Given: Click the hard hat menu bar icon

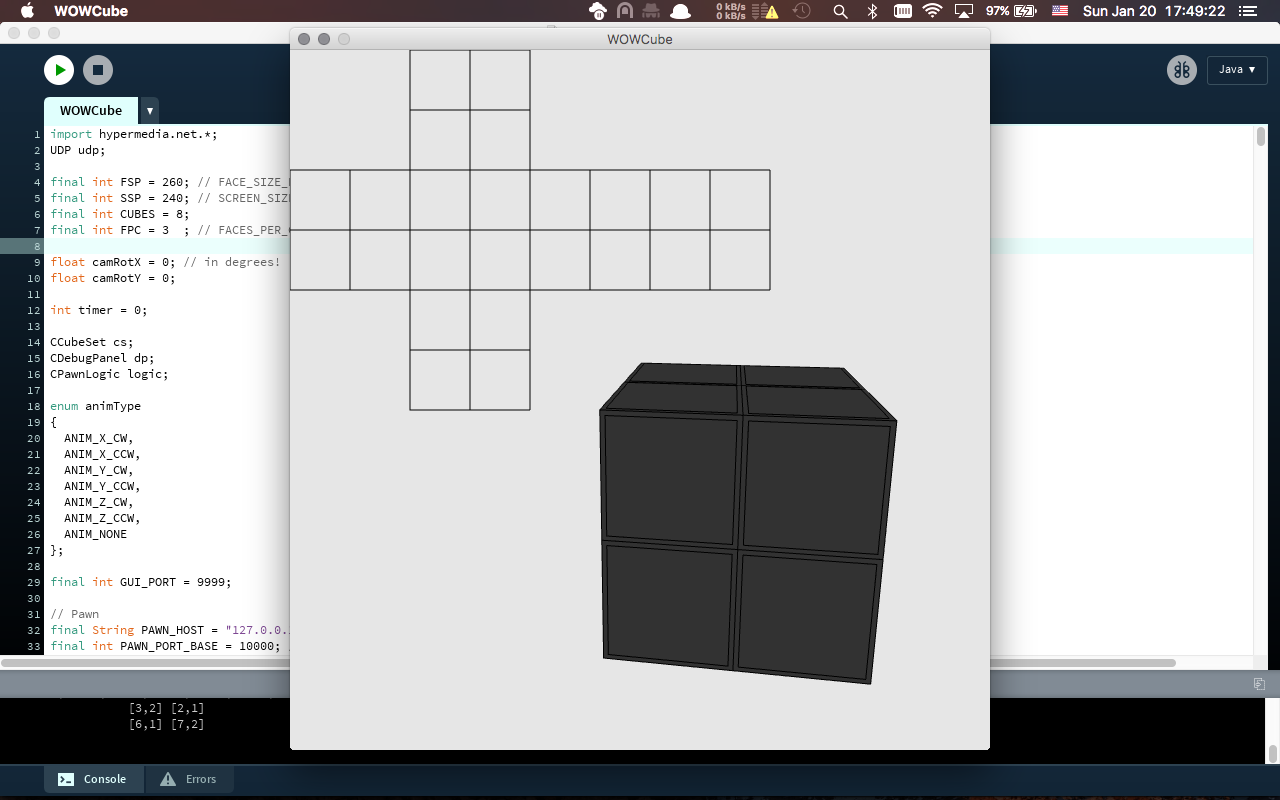Looking at the screenshot, I should pos(680,11).
